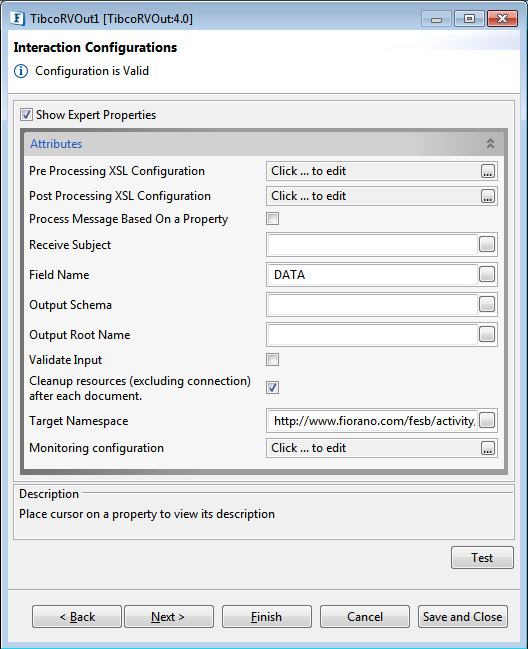Enable the Validate Input checkbox

pyautogui.click(x=272, y=359)
